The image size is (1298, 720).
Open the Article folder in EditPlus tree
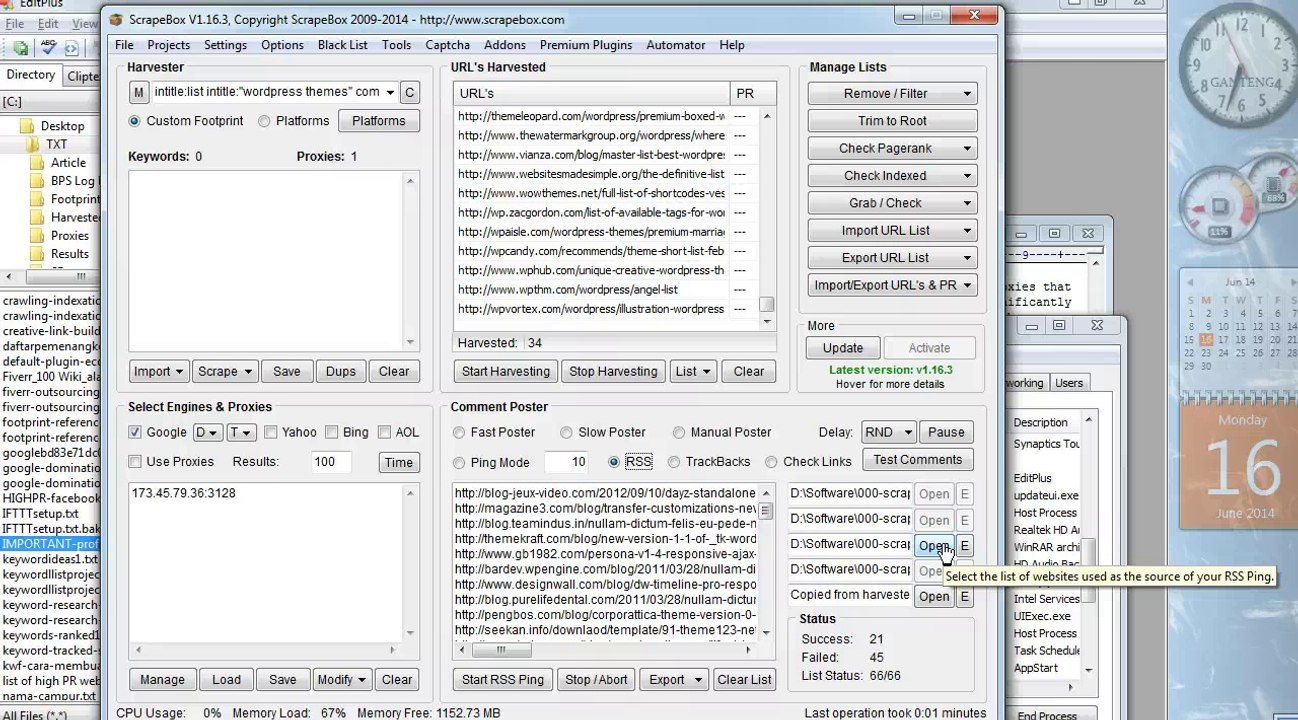click(68, 162)
